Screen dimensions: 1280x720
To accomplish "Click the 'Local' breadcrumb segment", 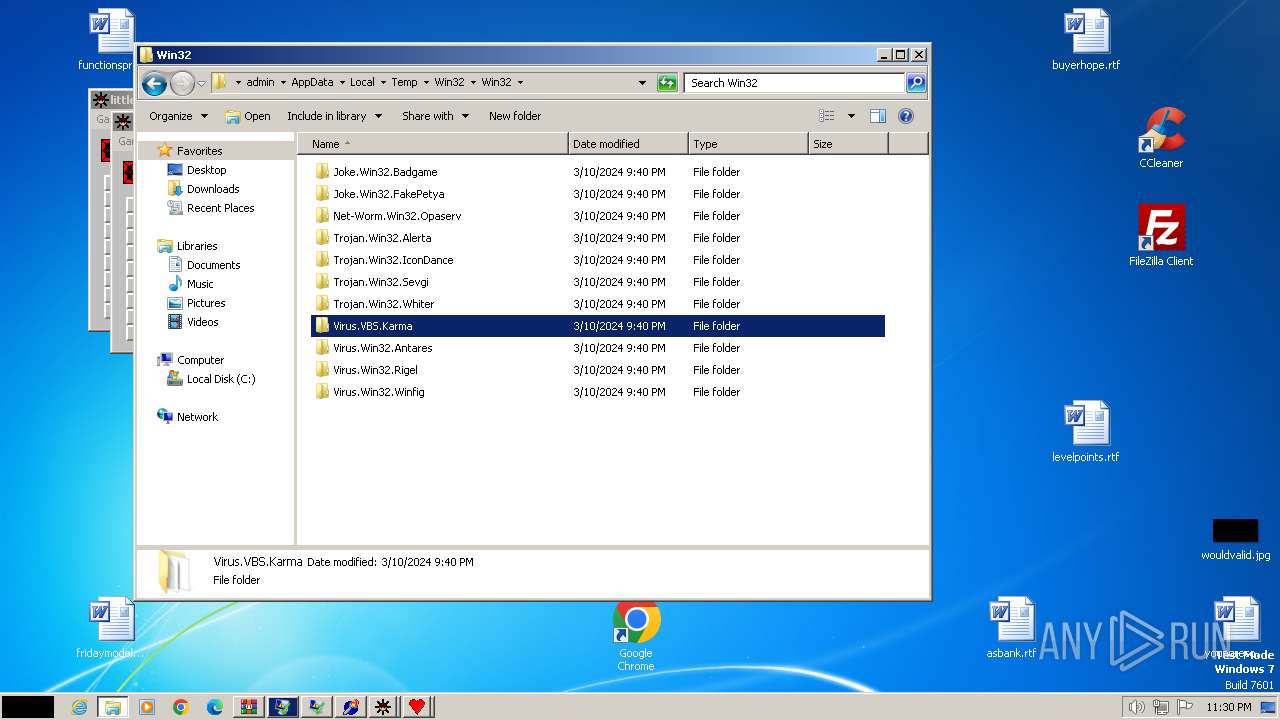I will [362, 83].
